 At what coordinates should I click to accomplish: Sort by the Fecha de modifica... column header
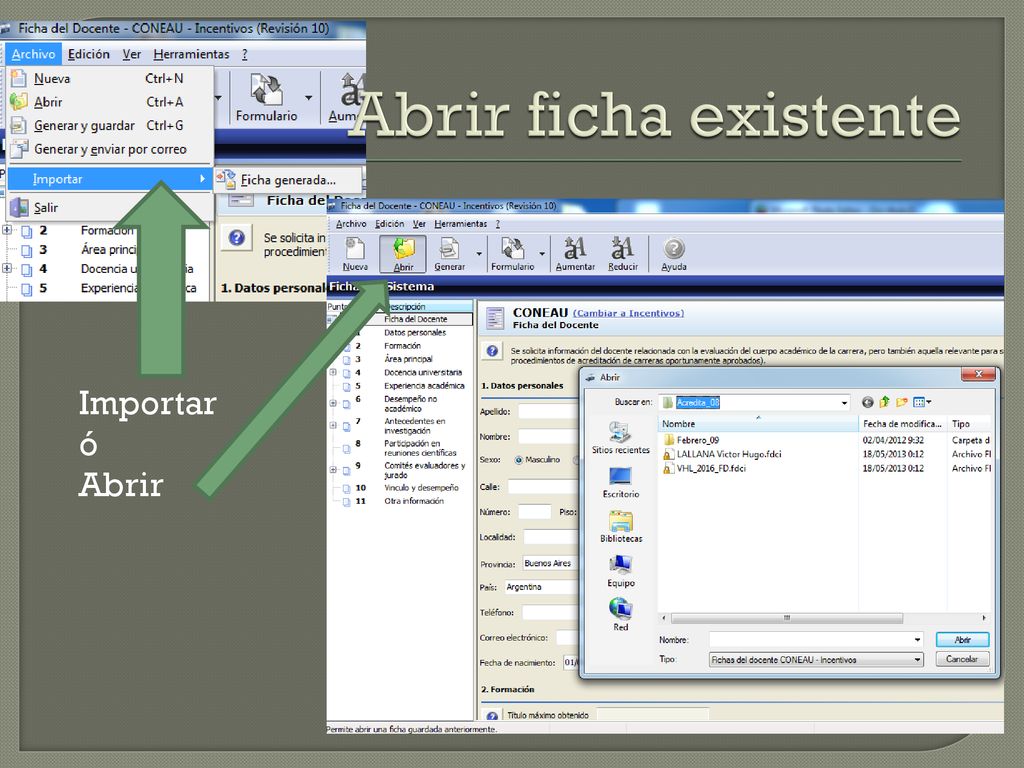click(x=903, y=424)
